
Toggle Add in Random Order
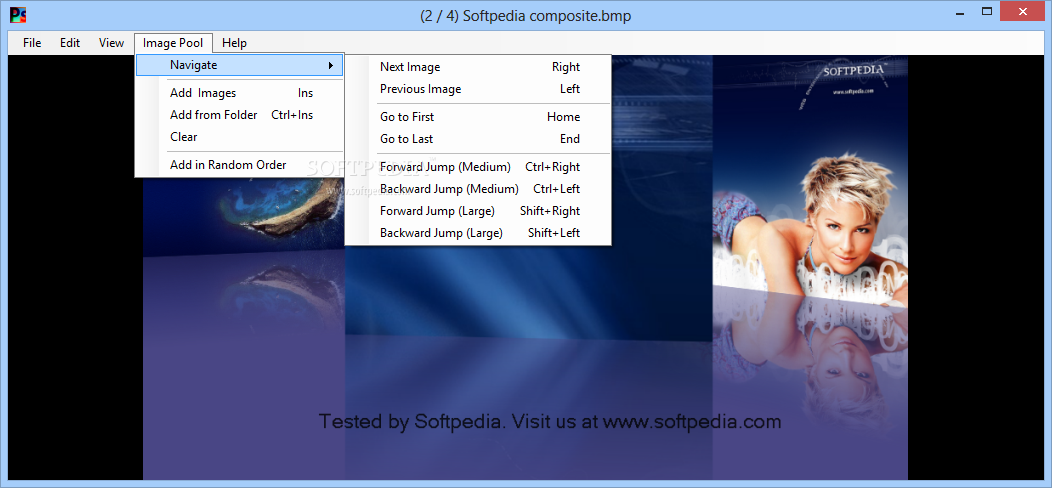point(240,165)
